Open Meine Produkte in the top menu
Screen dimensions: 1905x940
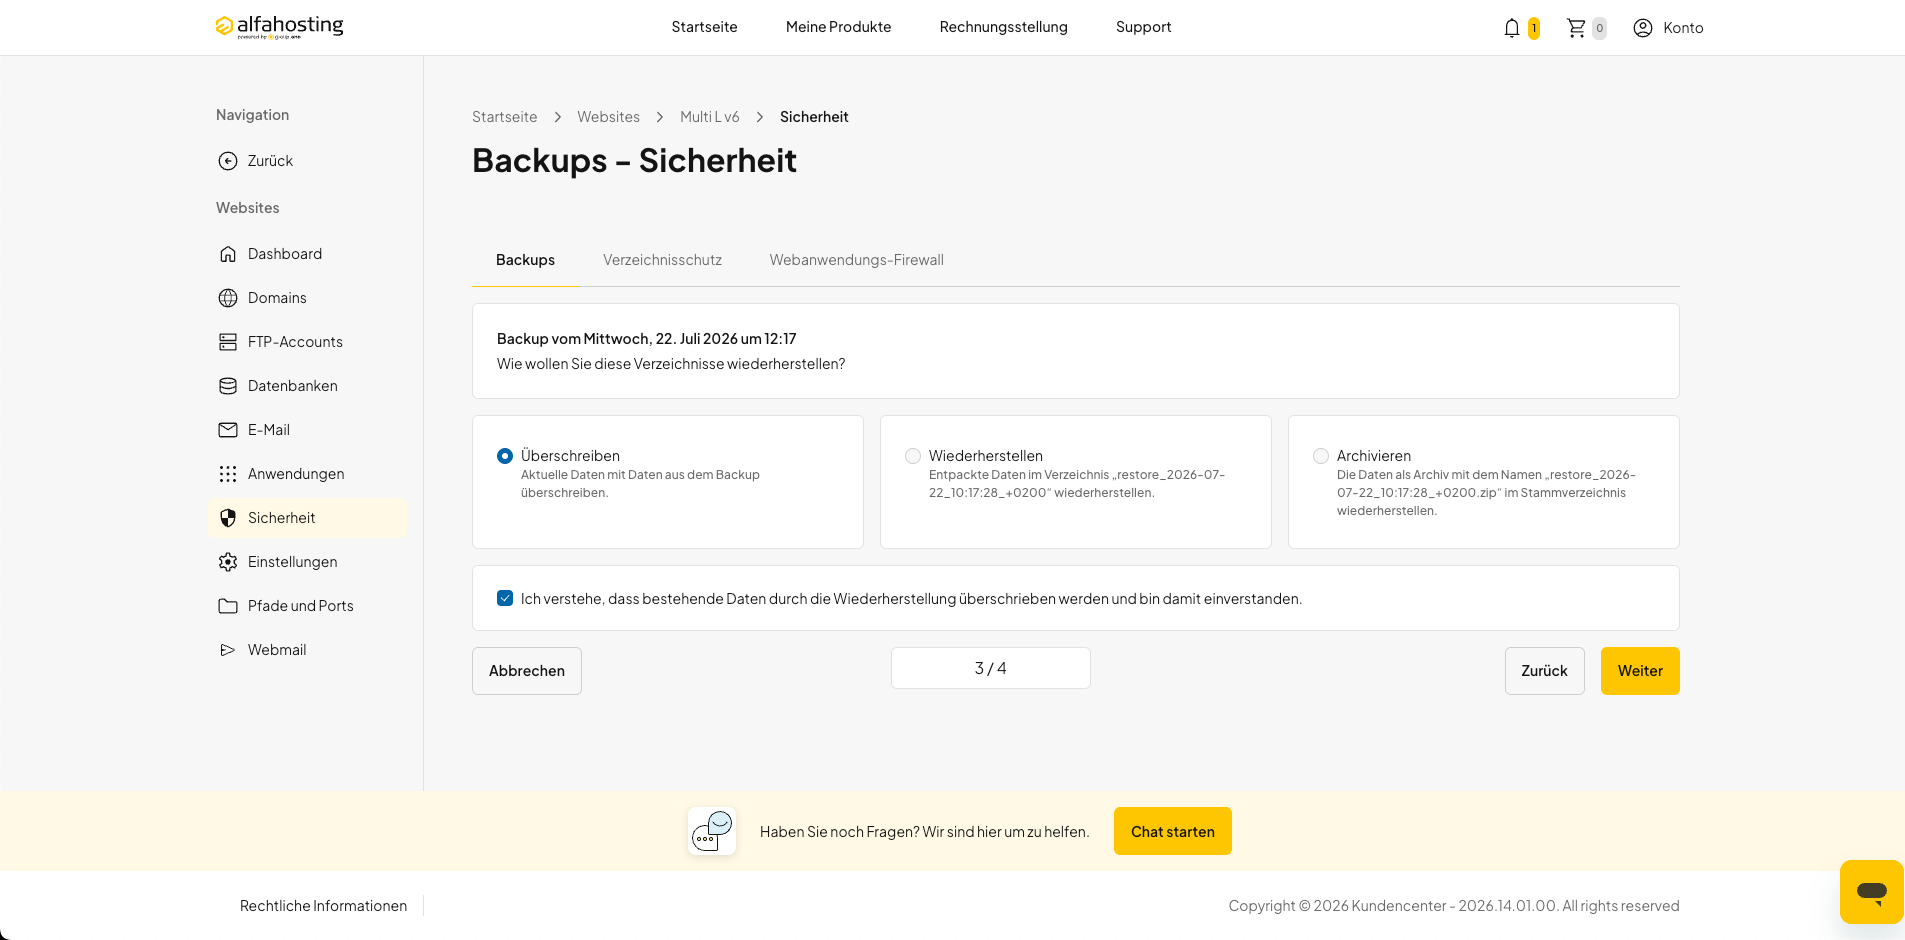[838, 27]
